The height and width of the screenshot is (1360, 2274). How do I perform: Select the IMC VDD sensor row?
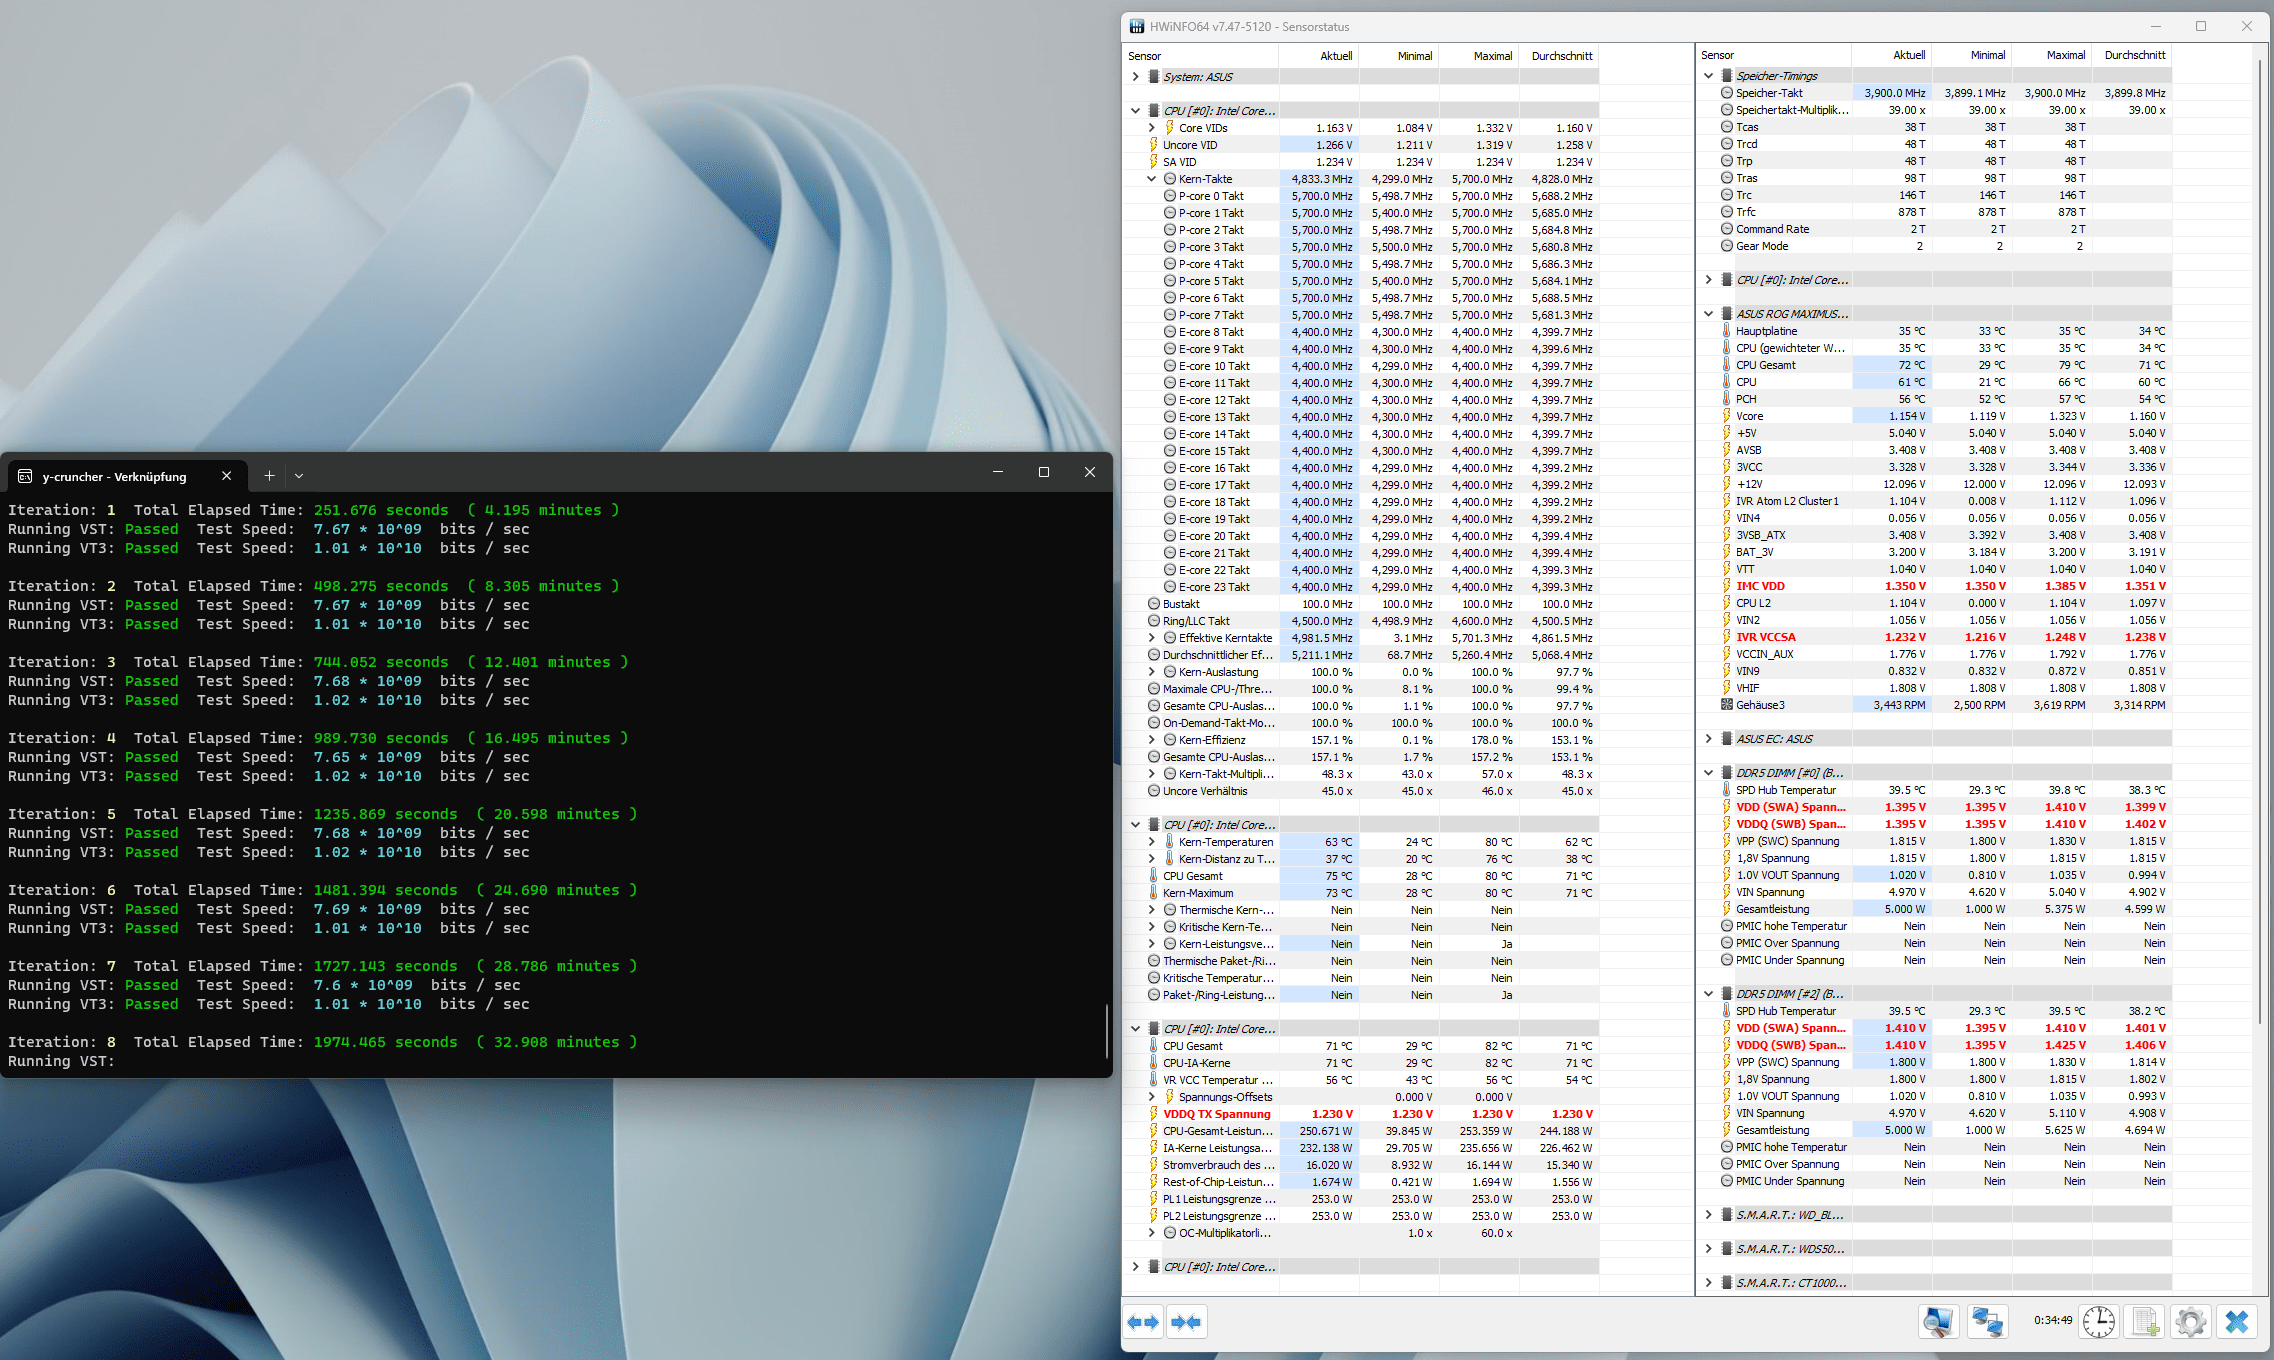[1760, 586]
